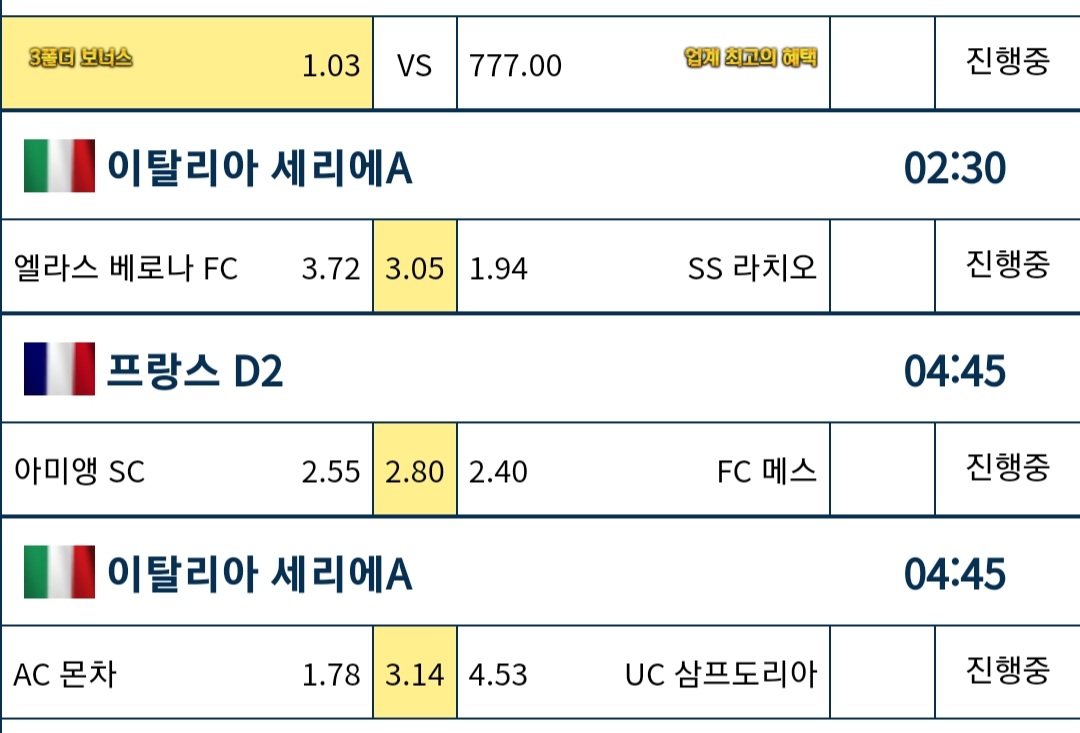1080x733 pixels.
Task: Open the 이탈리아 세리에A 04:45 league header
Action: pos(541,572)
